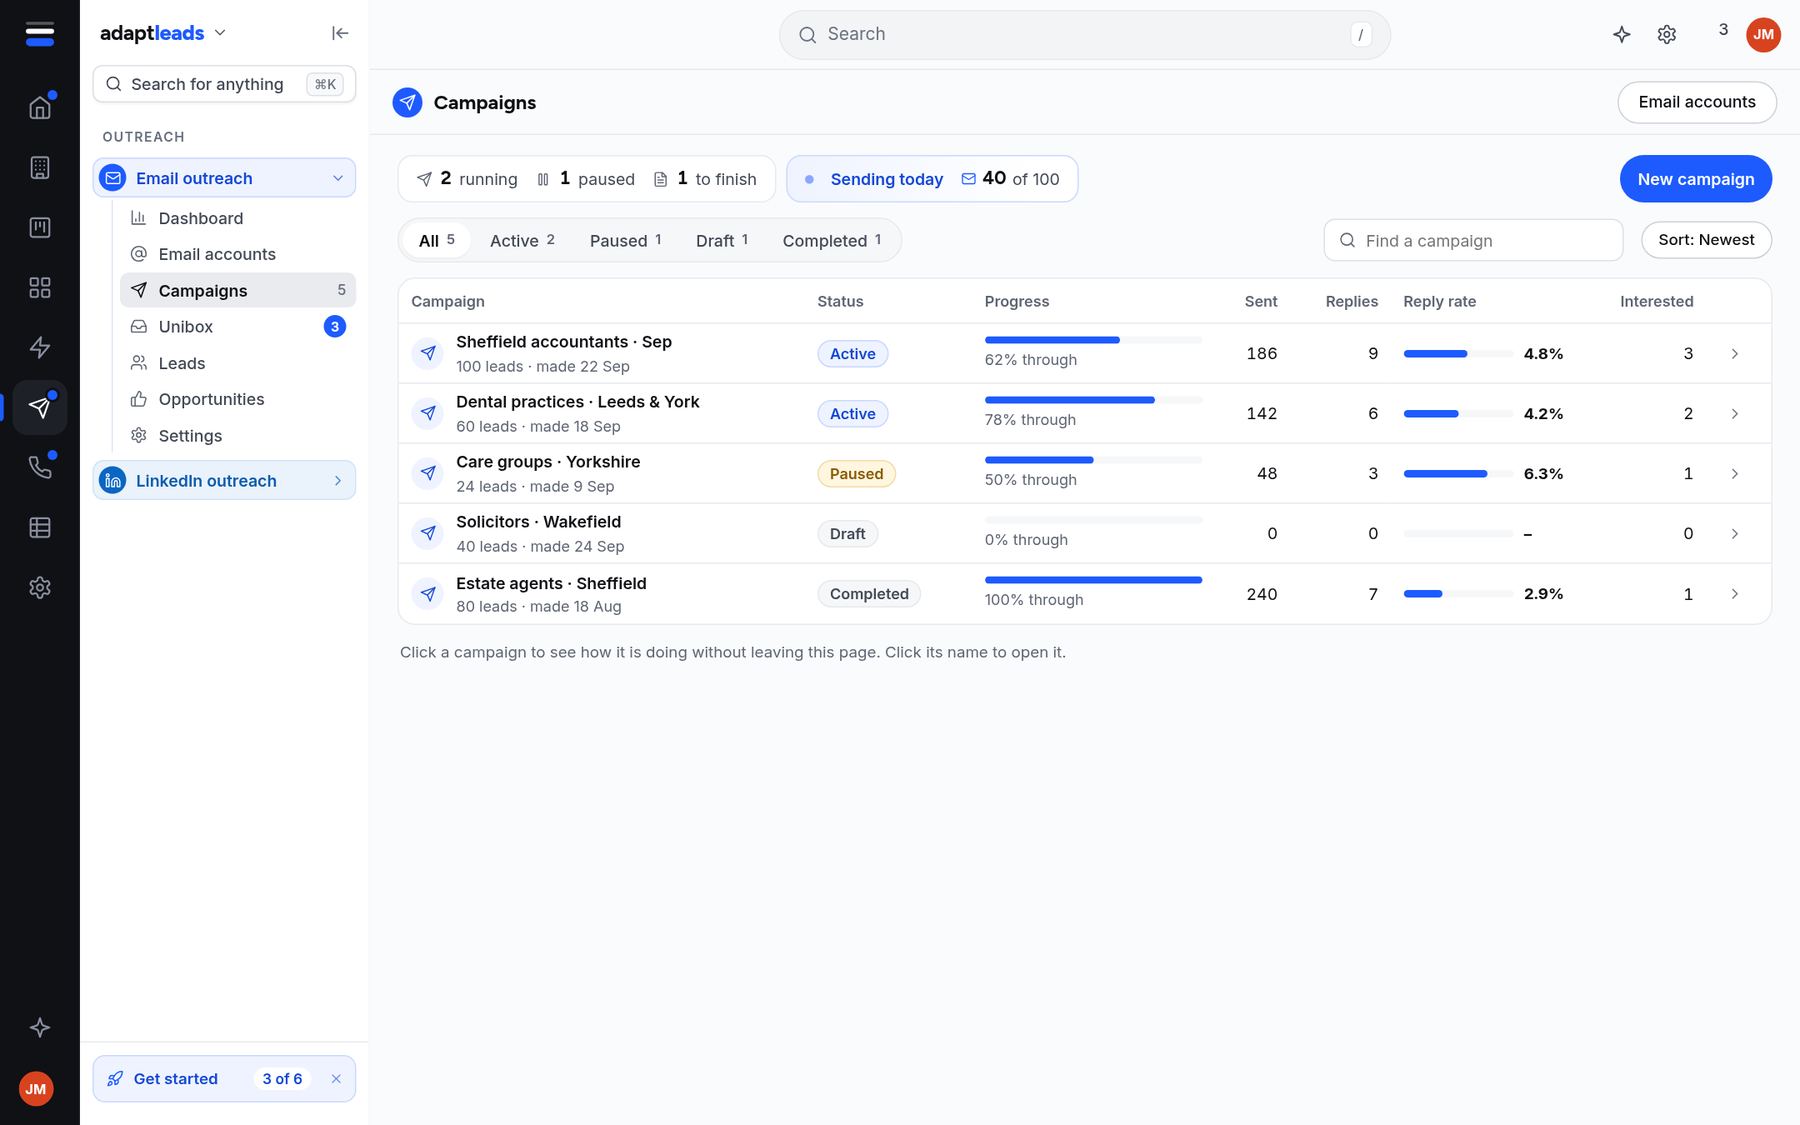Go to Opportunities in sidebar
This screenshot has width=1800, height=1125.
point(238,399)
